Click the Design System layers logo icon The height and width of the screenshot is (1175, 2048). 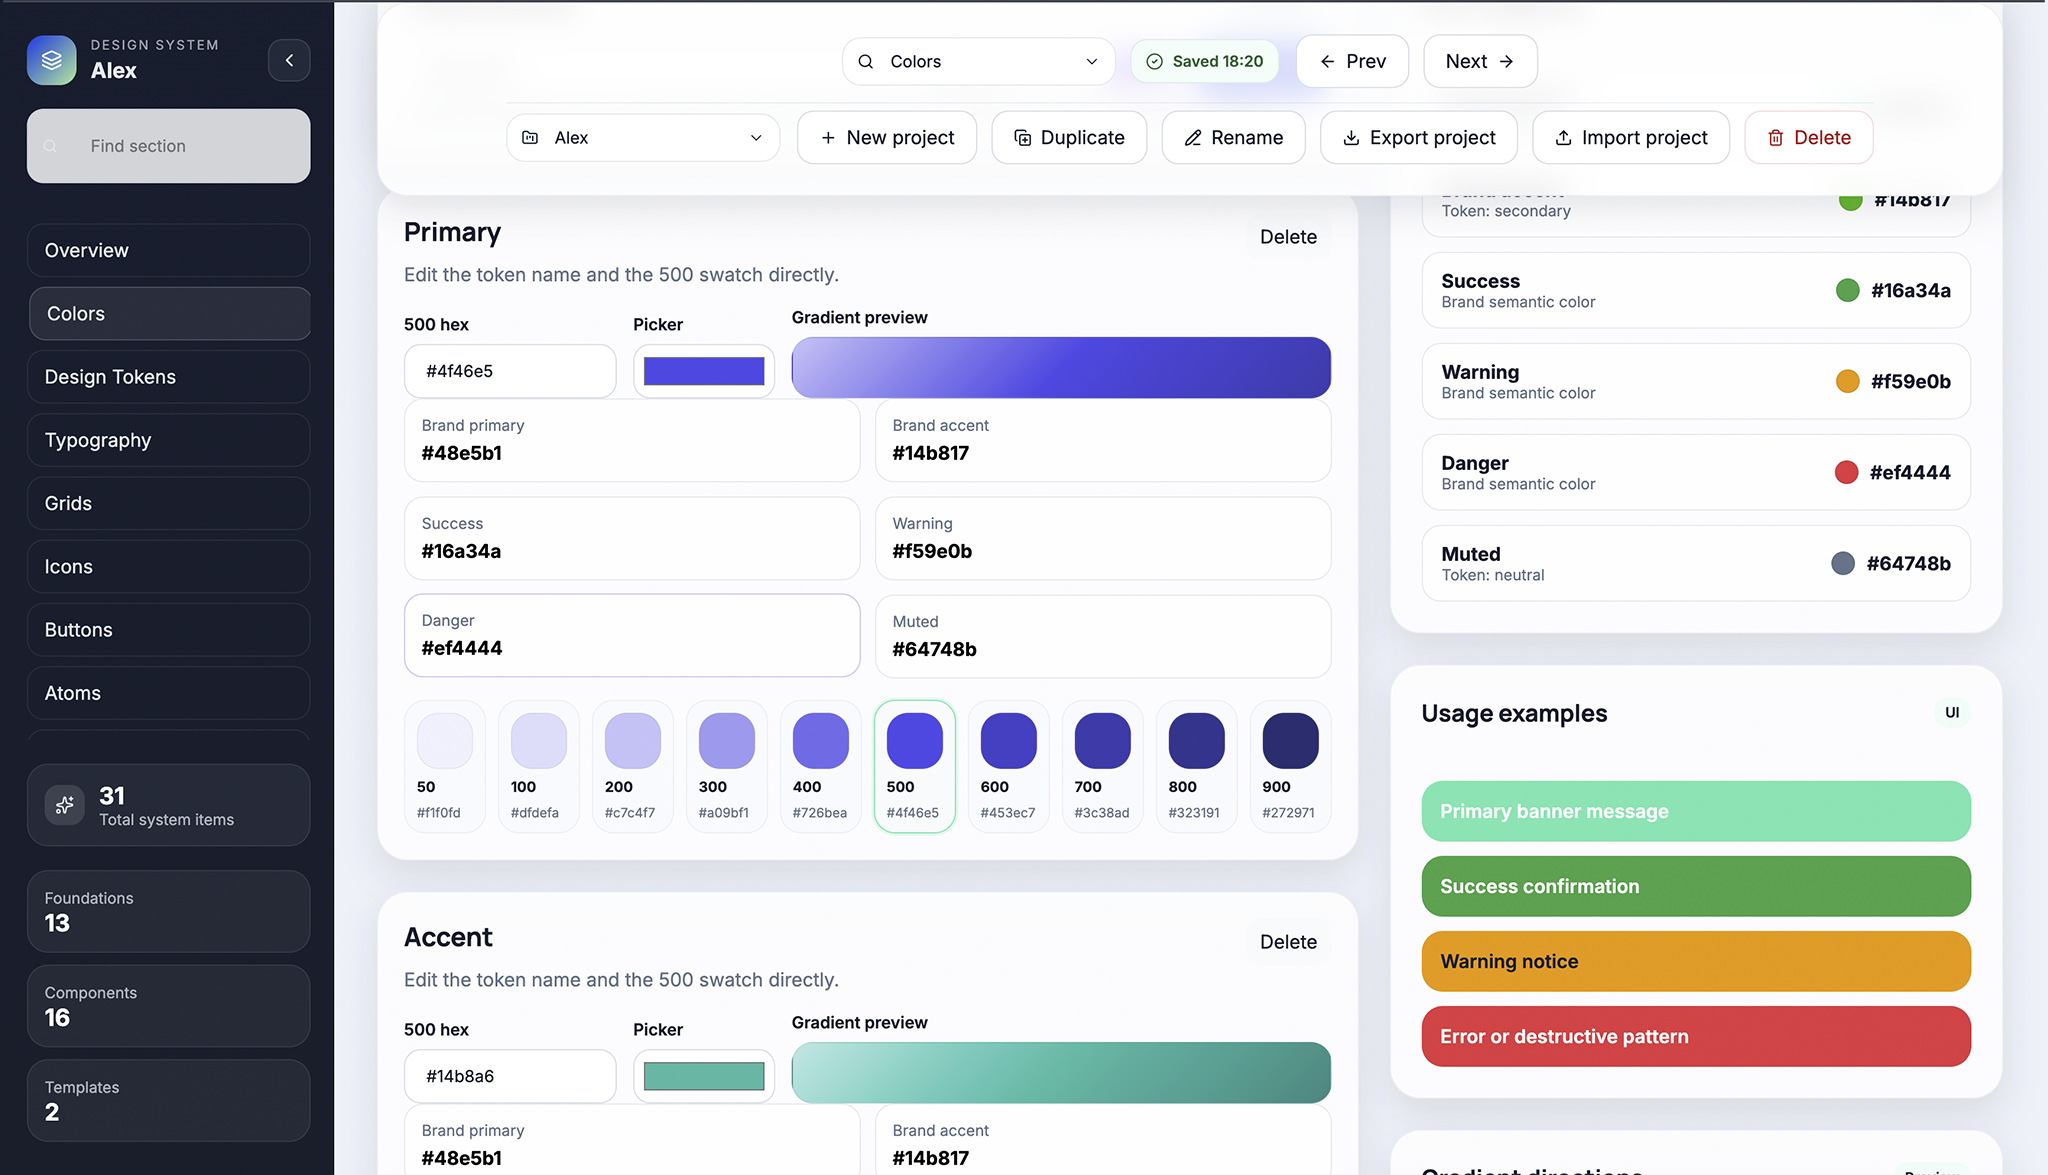click(x=52, y=60)
